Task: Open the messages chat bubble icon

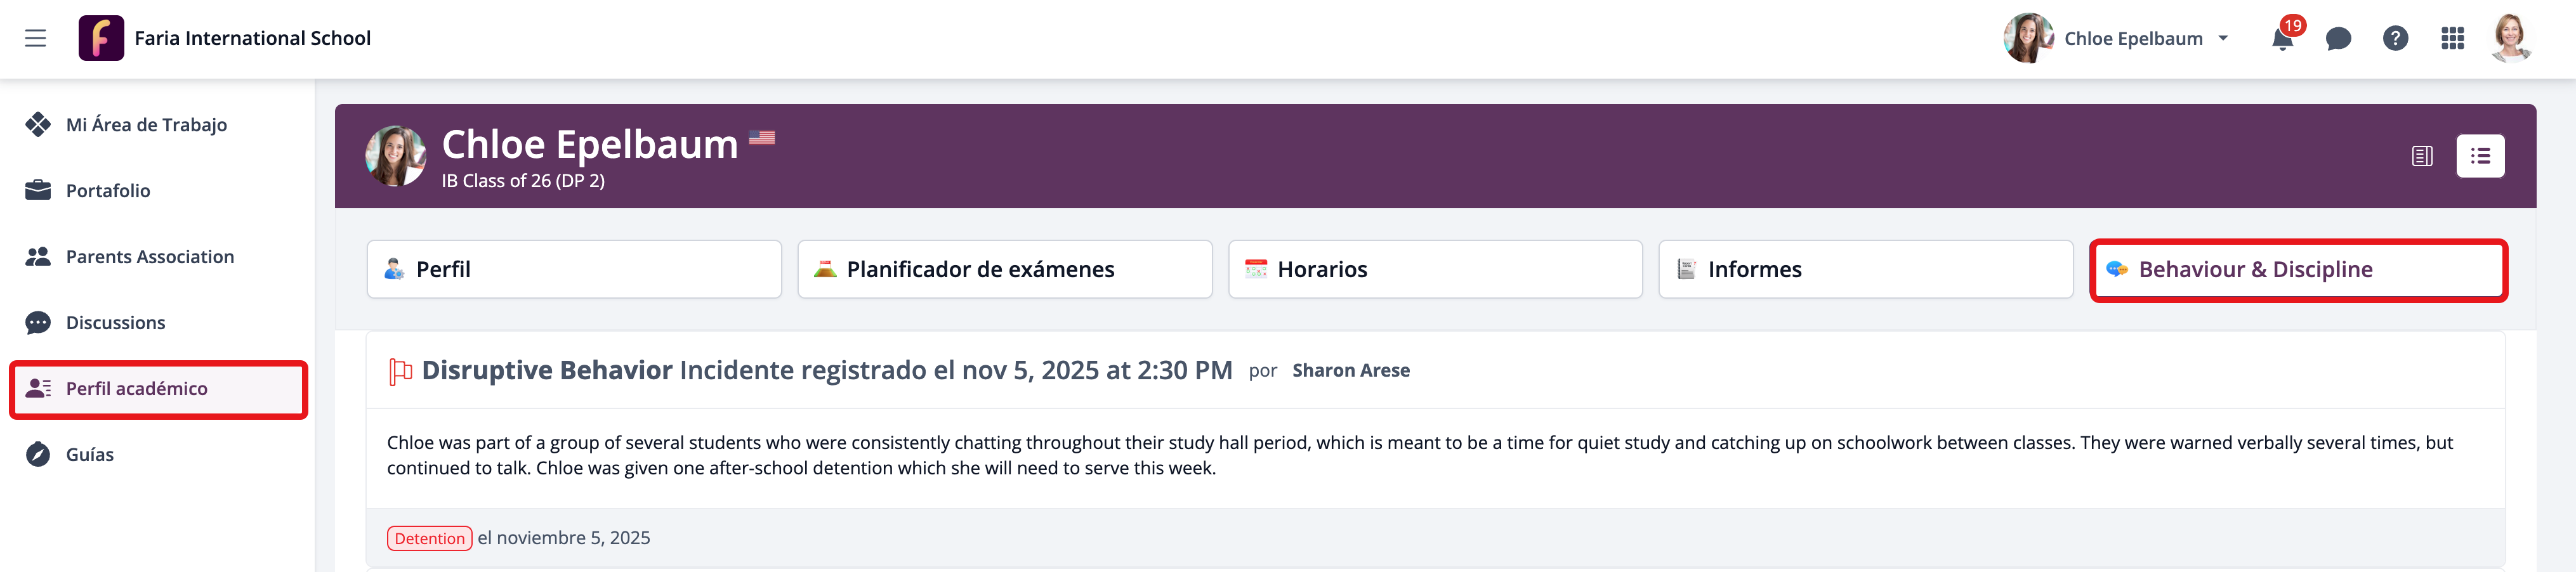Action: click(x=2338, y=39)
